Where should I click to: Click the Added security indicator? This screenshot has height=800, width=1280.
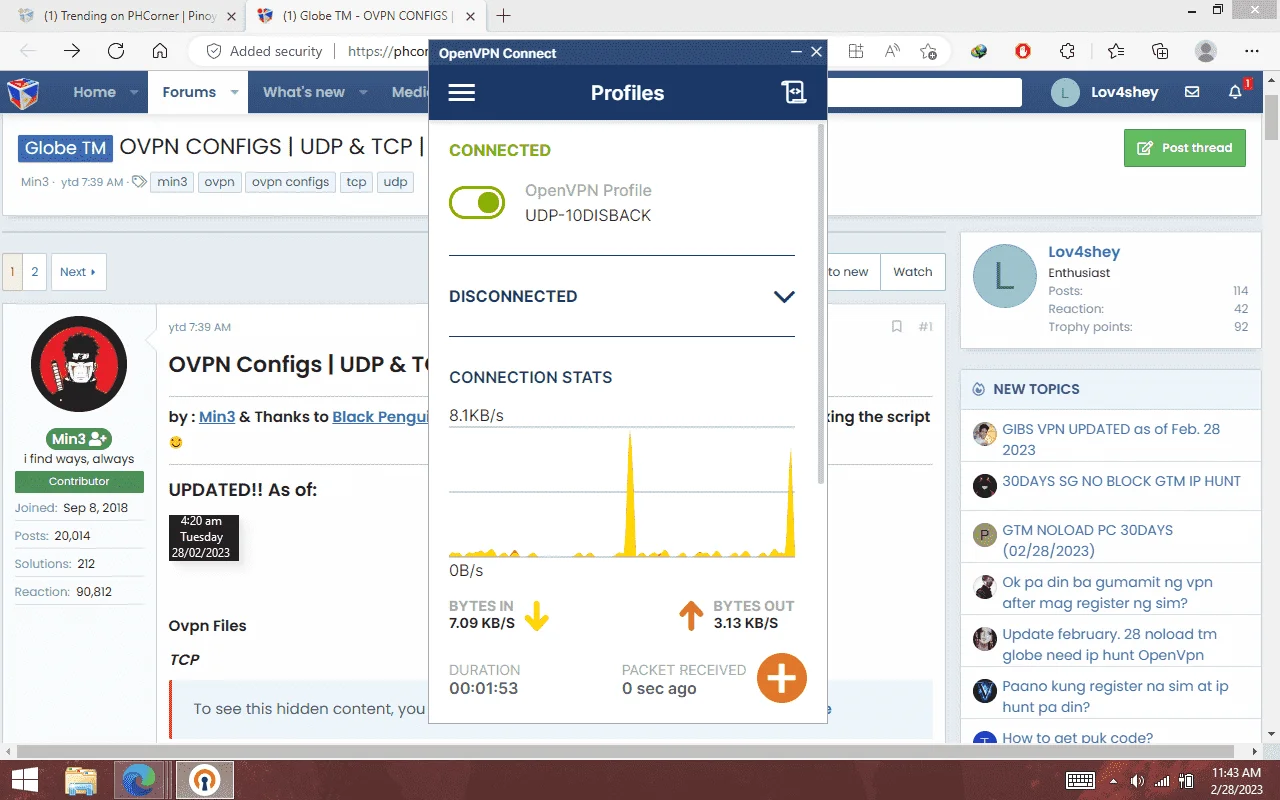(x=265, y=51)
